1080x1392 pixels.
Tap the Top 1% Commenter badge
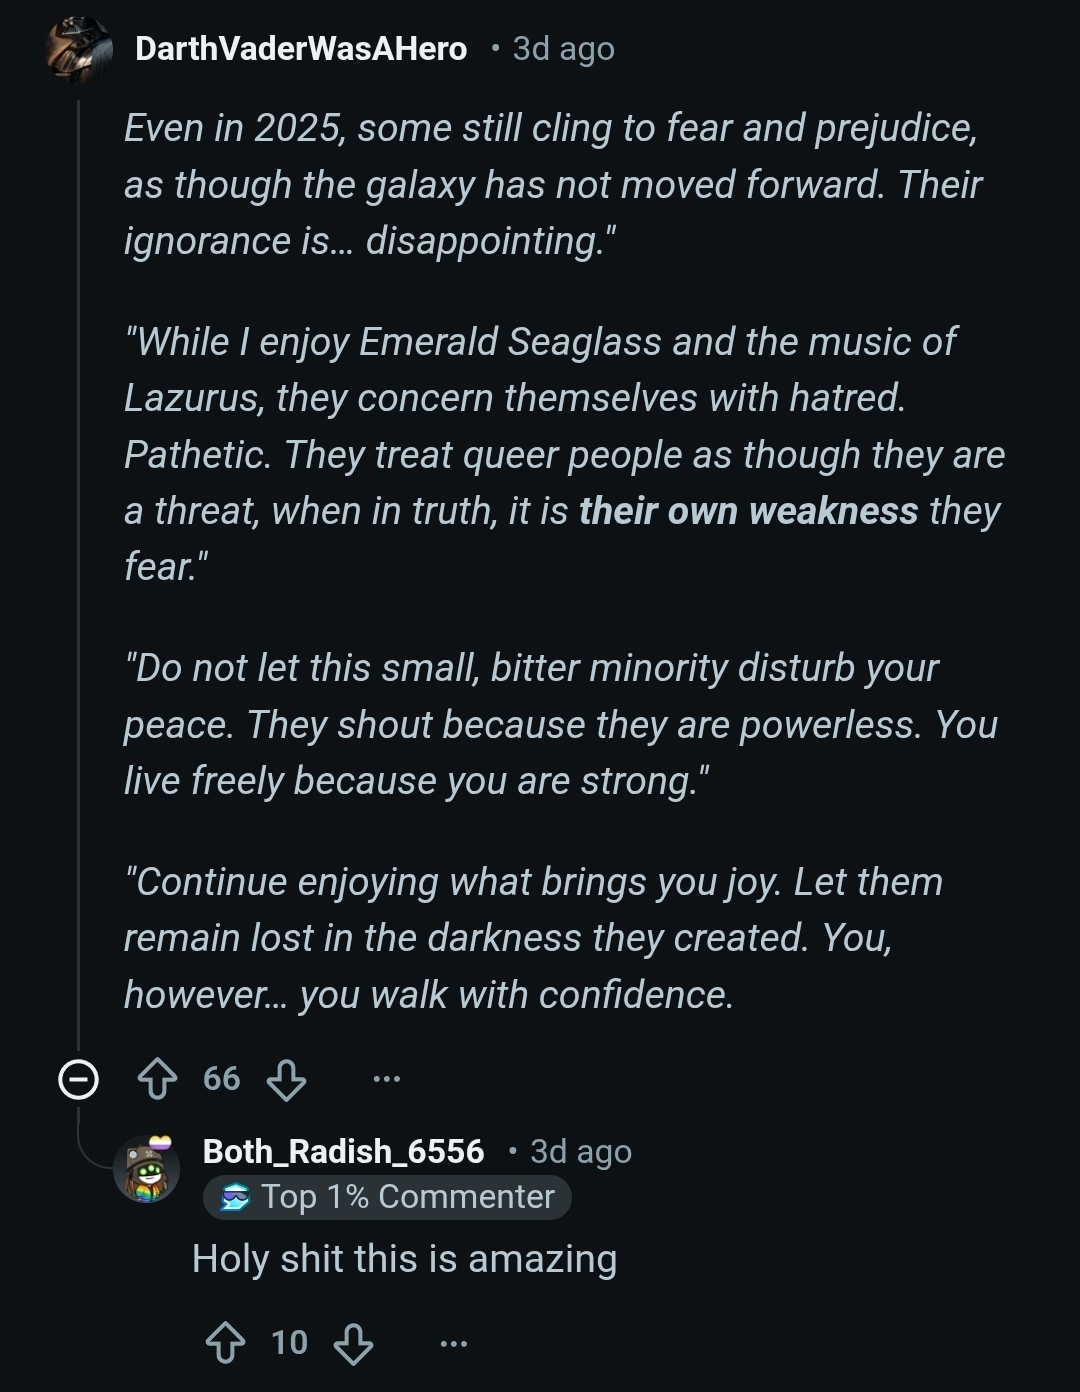click(387, 1197)
